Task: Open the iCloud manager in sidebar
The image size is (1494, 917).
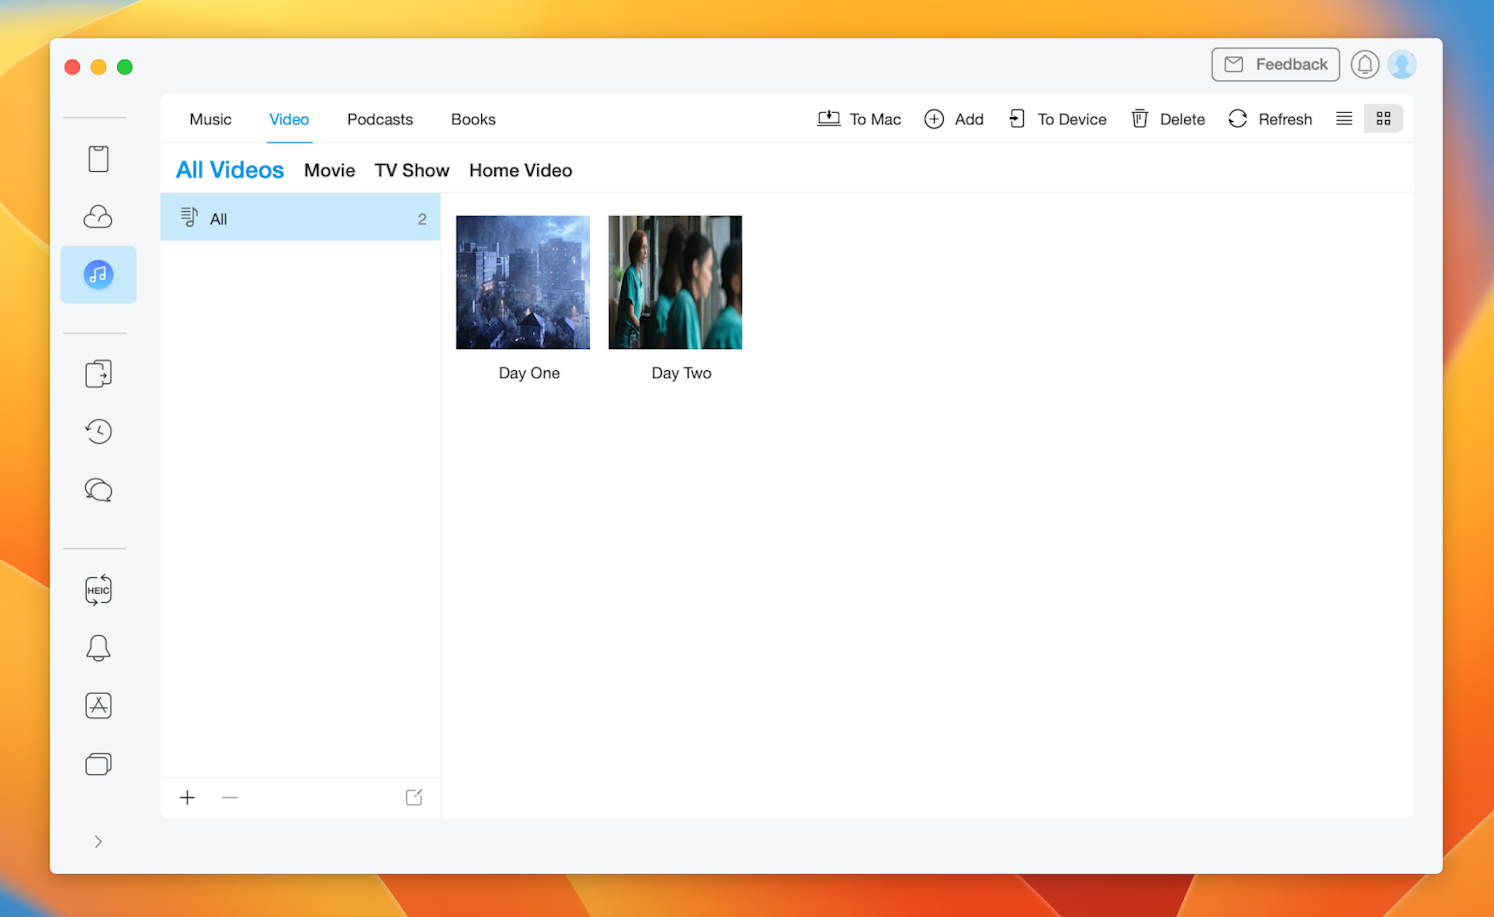Action: pos(98,217)
